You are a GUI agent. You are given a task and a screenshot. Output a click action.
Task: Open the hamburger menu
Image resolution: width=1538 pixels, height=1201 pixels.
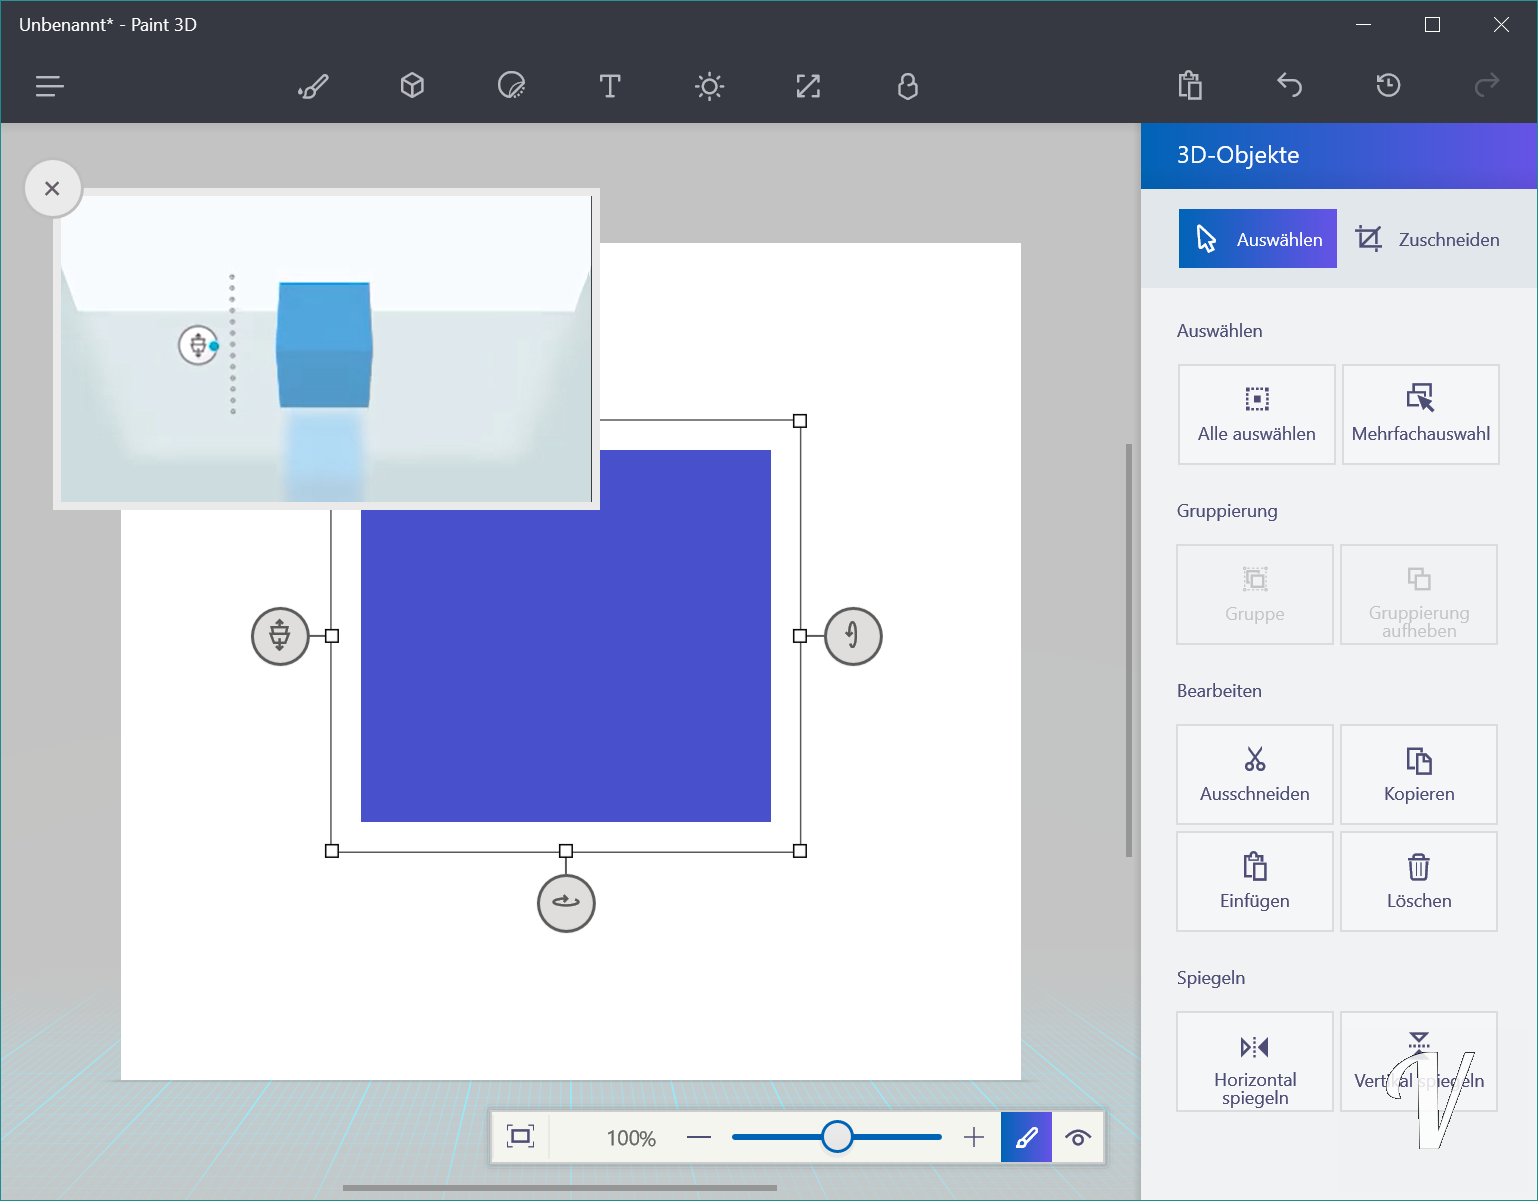point(49,87)
